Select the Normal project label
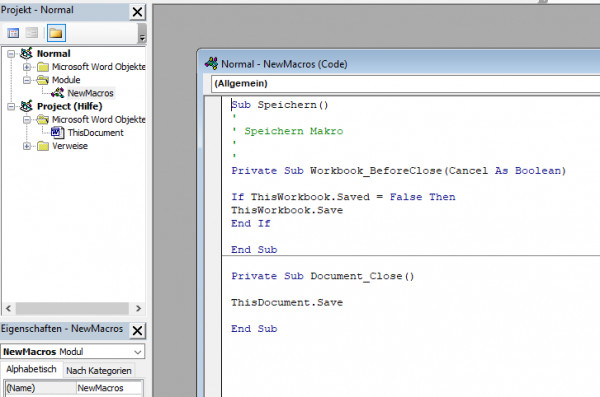Image resolution: width=600 pixels, height=397 pixels. tap(54, 54)
